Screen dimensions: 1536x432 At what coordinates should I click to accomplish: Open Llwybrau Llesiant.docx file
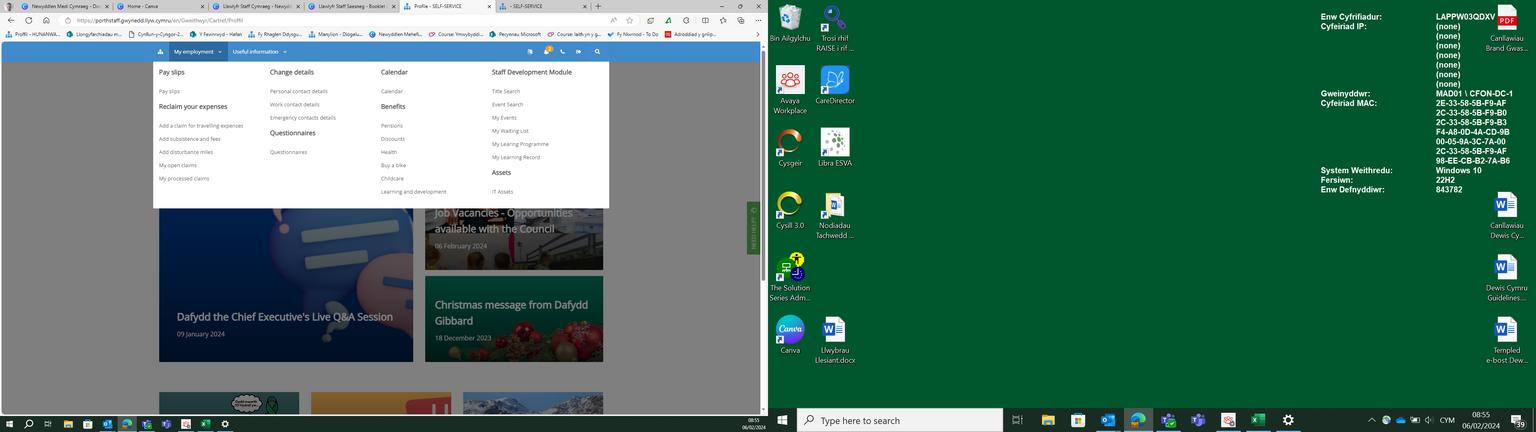[835, 341]
